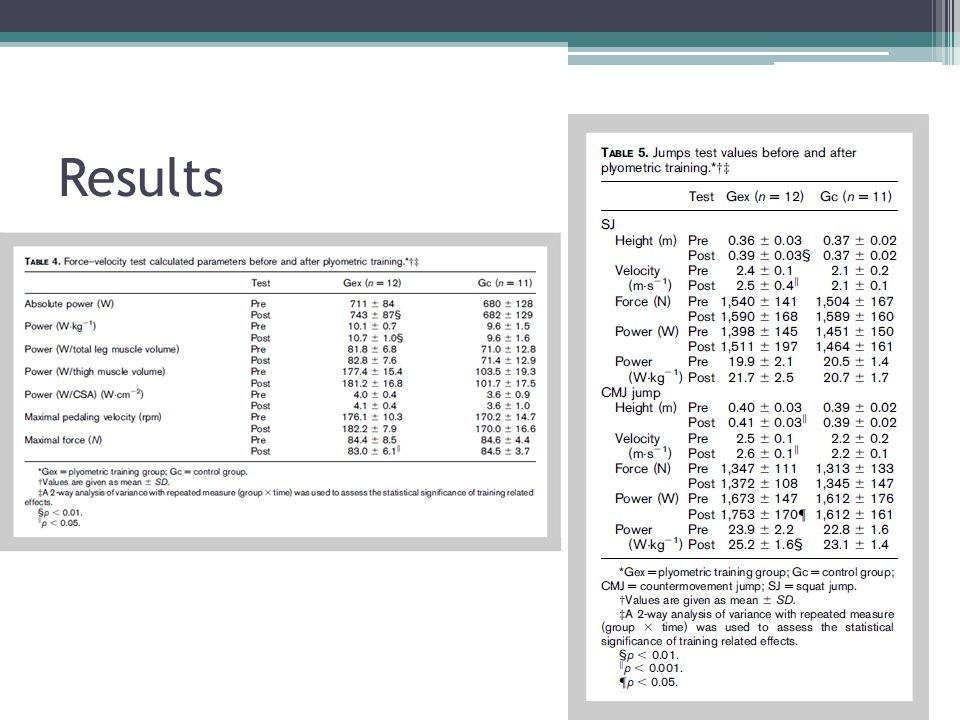Select the value "1,372 ± 108"
Viewport: 960px width, 720px height.
[x=759, y=484]
